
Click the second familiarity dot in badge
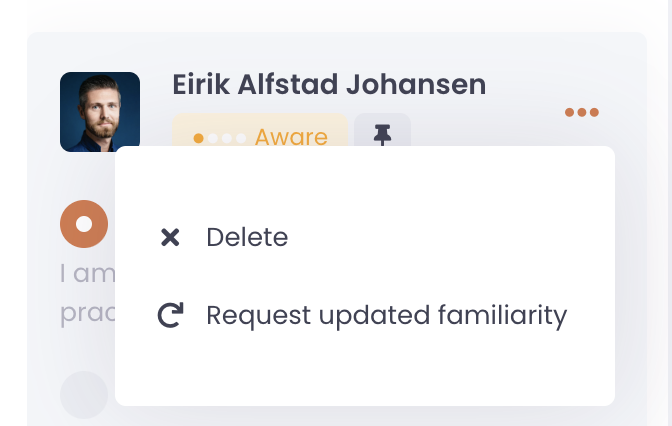click(213, 138)
